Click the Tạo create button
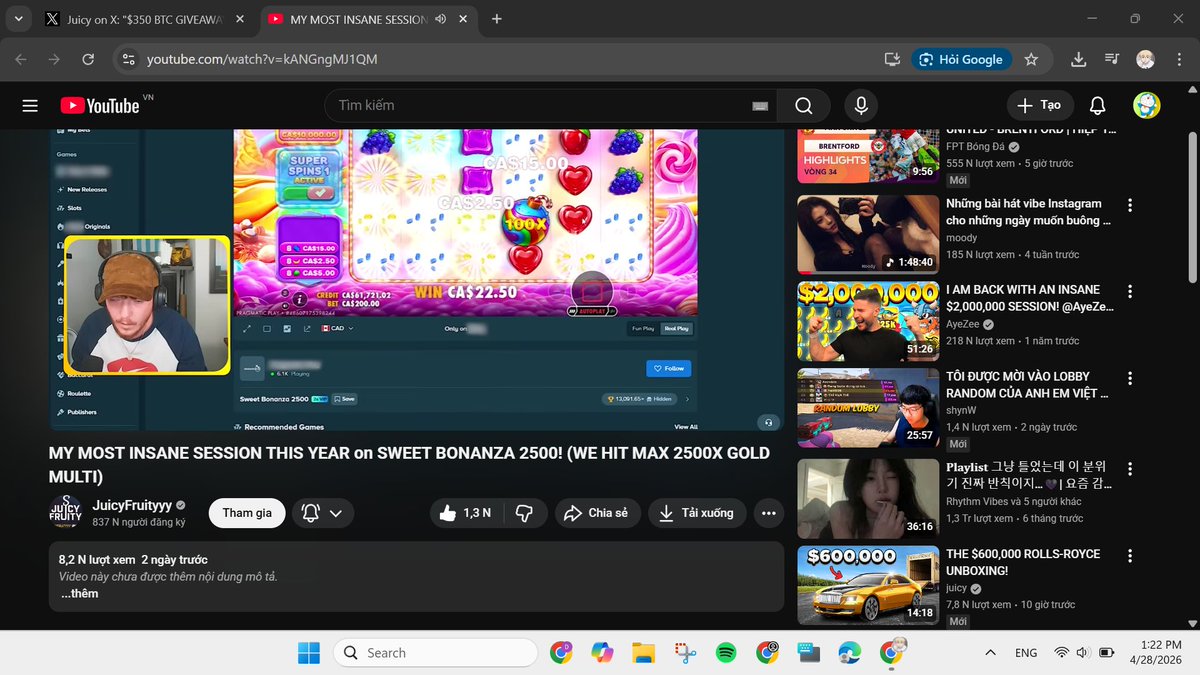 (1039, 105)
